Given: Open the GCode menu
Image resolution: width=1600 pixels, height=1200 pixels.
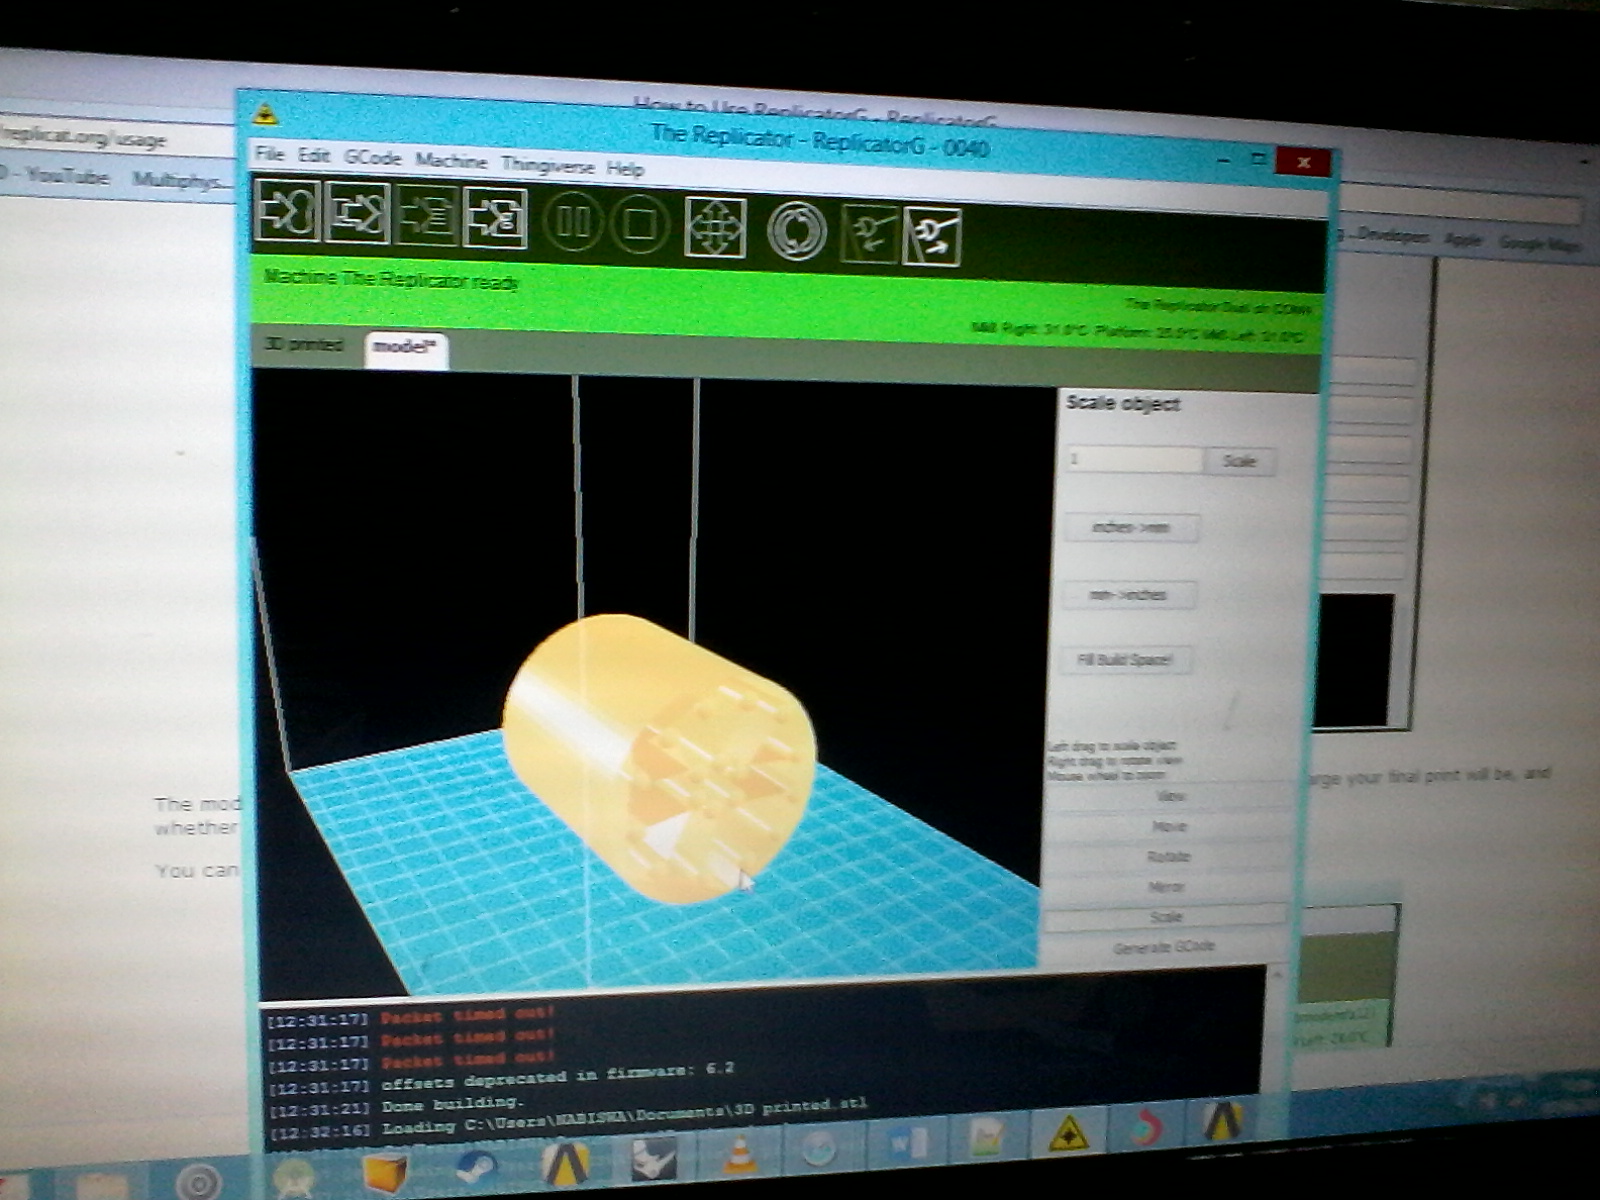Looking at the screenshot, I should (x=372, y=157).
